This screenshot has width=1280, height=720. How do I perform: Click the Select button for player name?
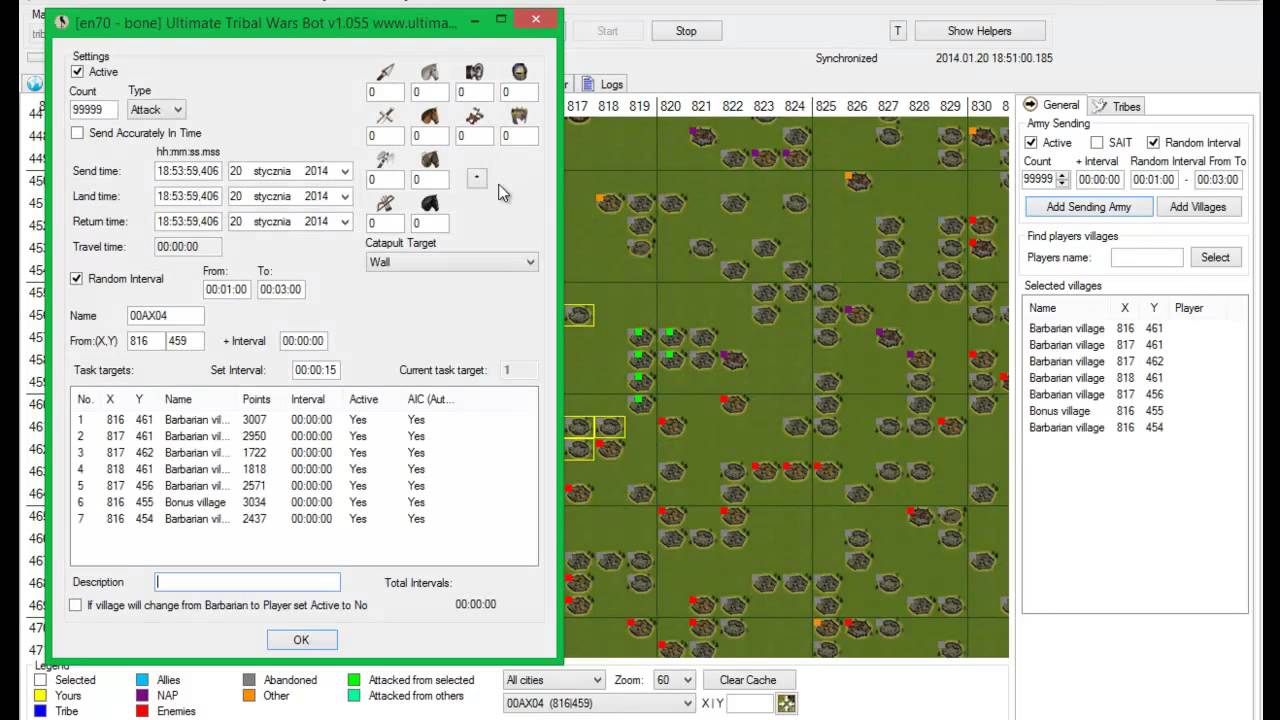[x=1215, y=257]
